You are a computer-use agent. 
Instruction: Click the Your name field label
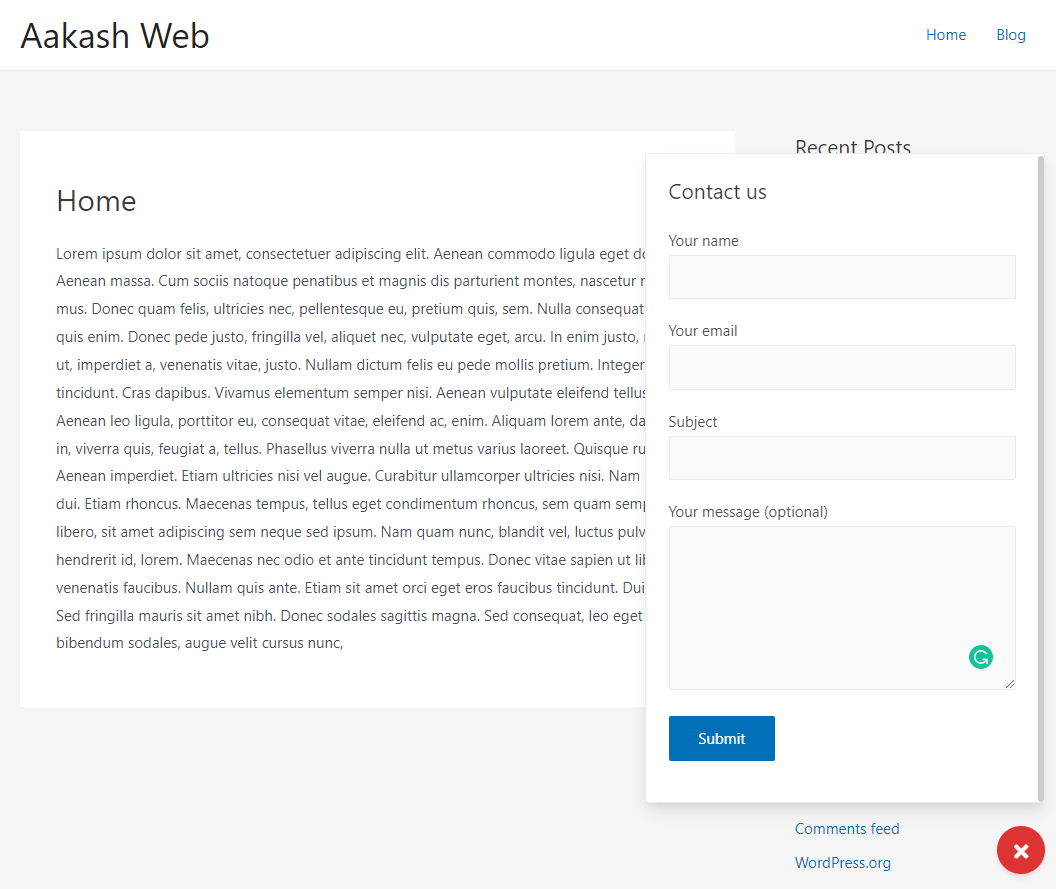click(x=703, y=240)
